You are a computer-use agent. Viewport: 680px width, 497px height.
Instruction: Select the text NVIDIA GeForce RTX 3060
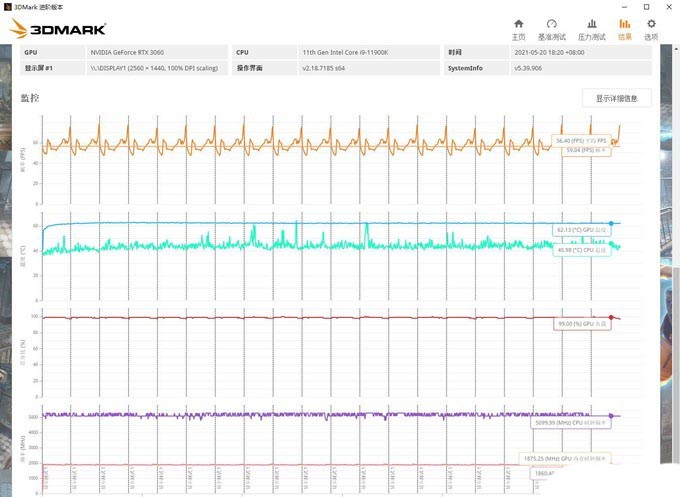[x=127, y=52]
